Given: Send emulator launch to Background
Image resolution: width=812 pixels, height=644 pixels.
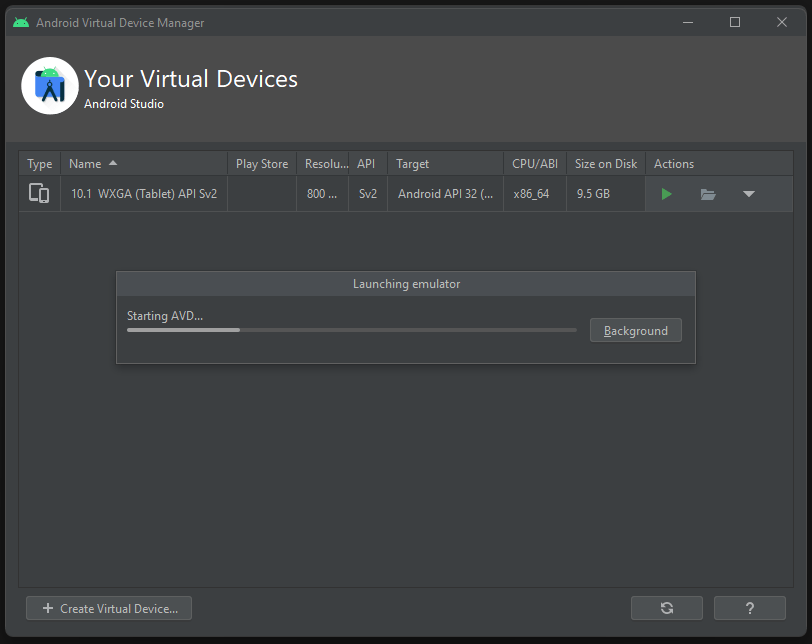Looking at the screenshot, I should [636, 330].
